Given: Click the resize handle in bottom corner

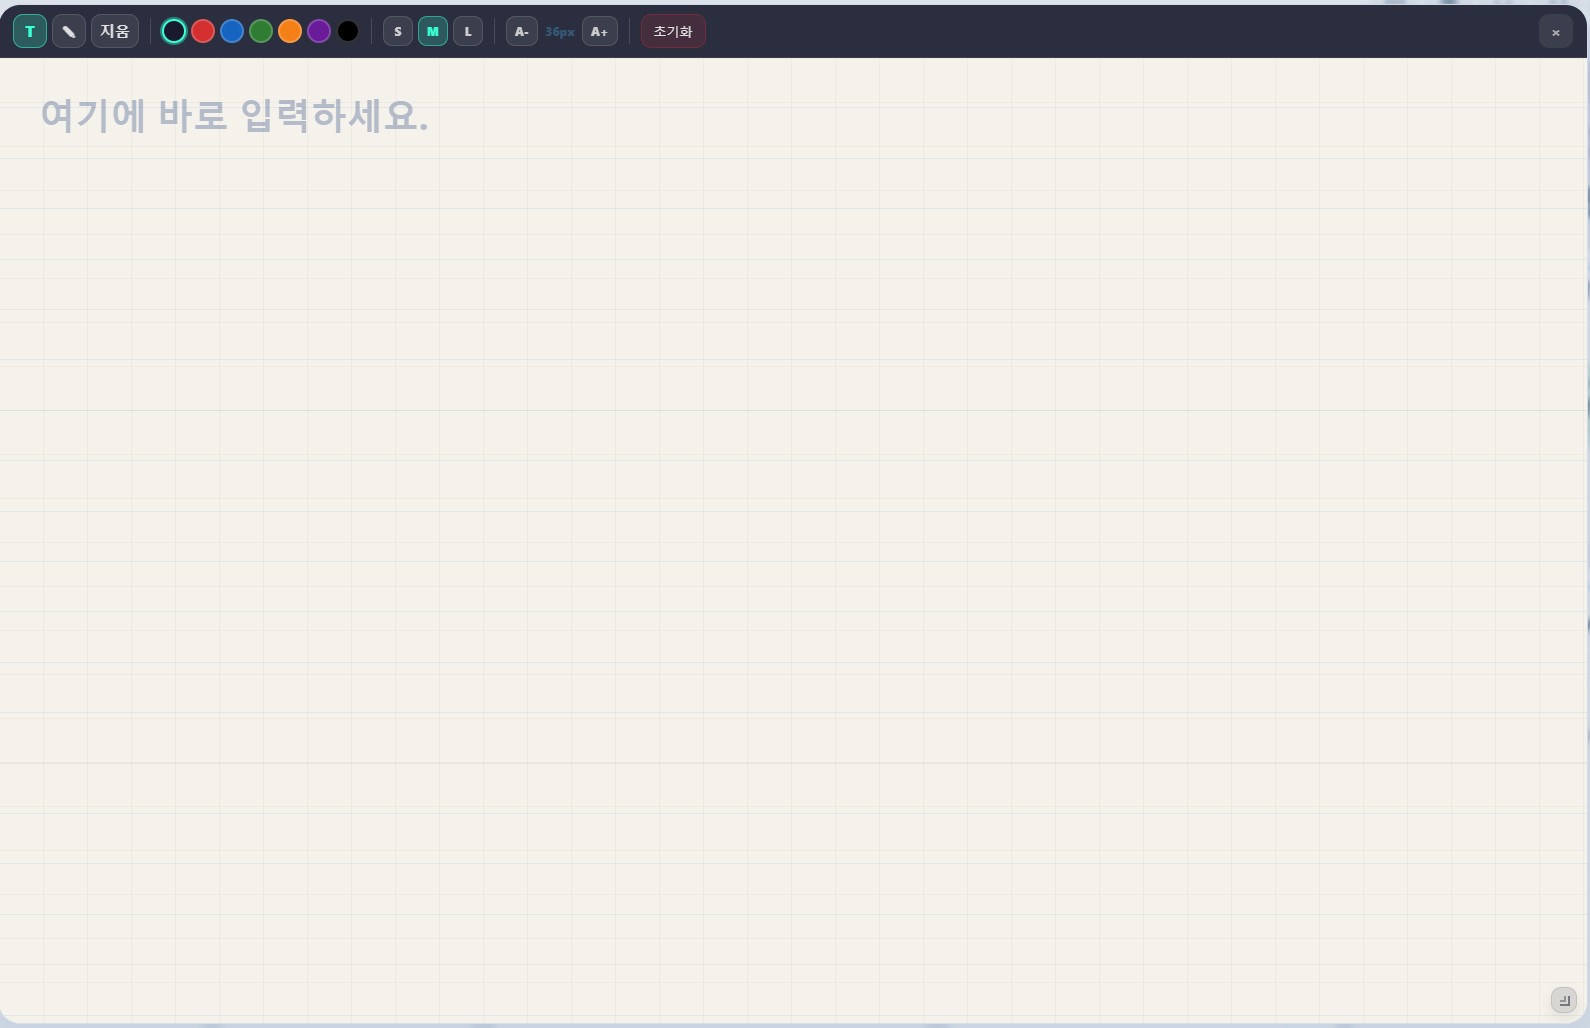Looking at the screenshot, I should pyautogui.click(x=1564, y=1000).
